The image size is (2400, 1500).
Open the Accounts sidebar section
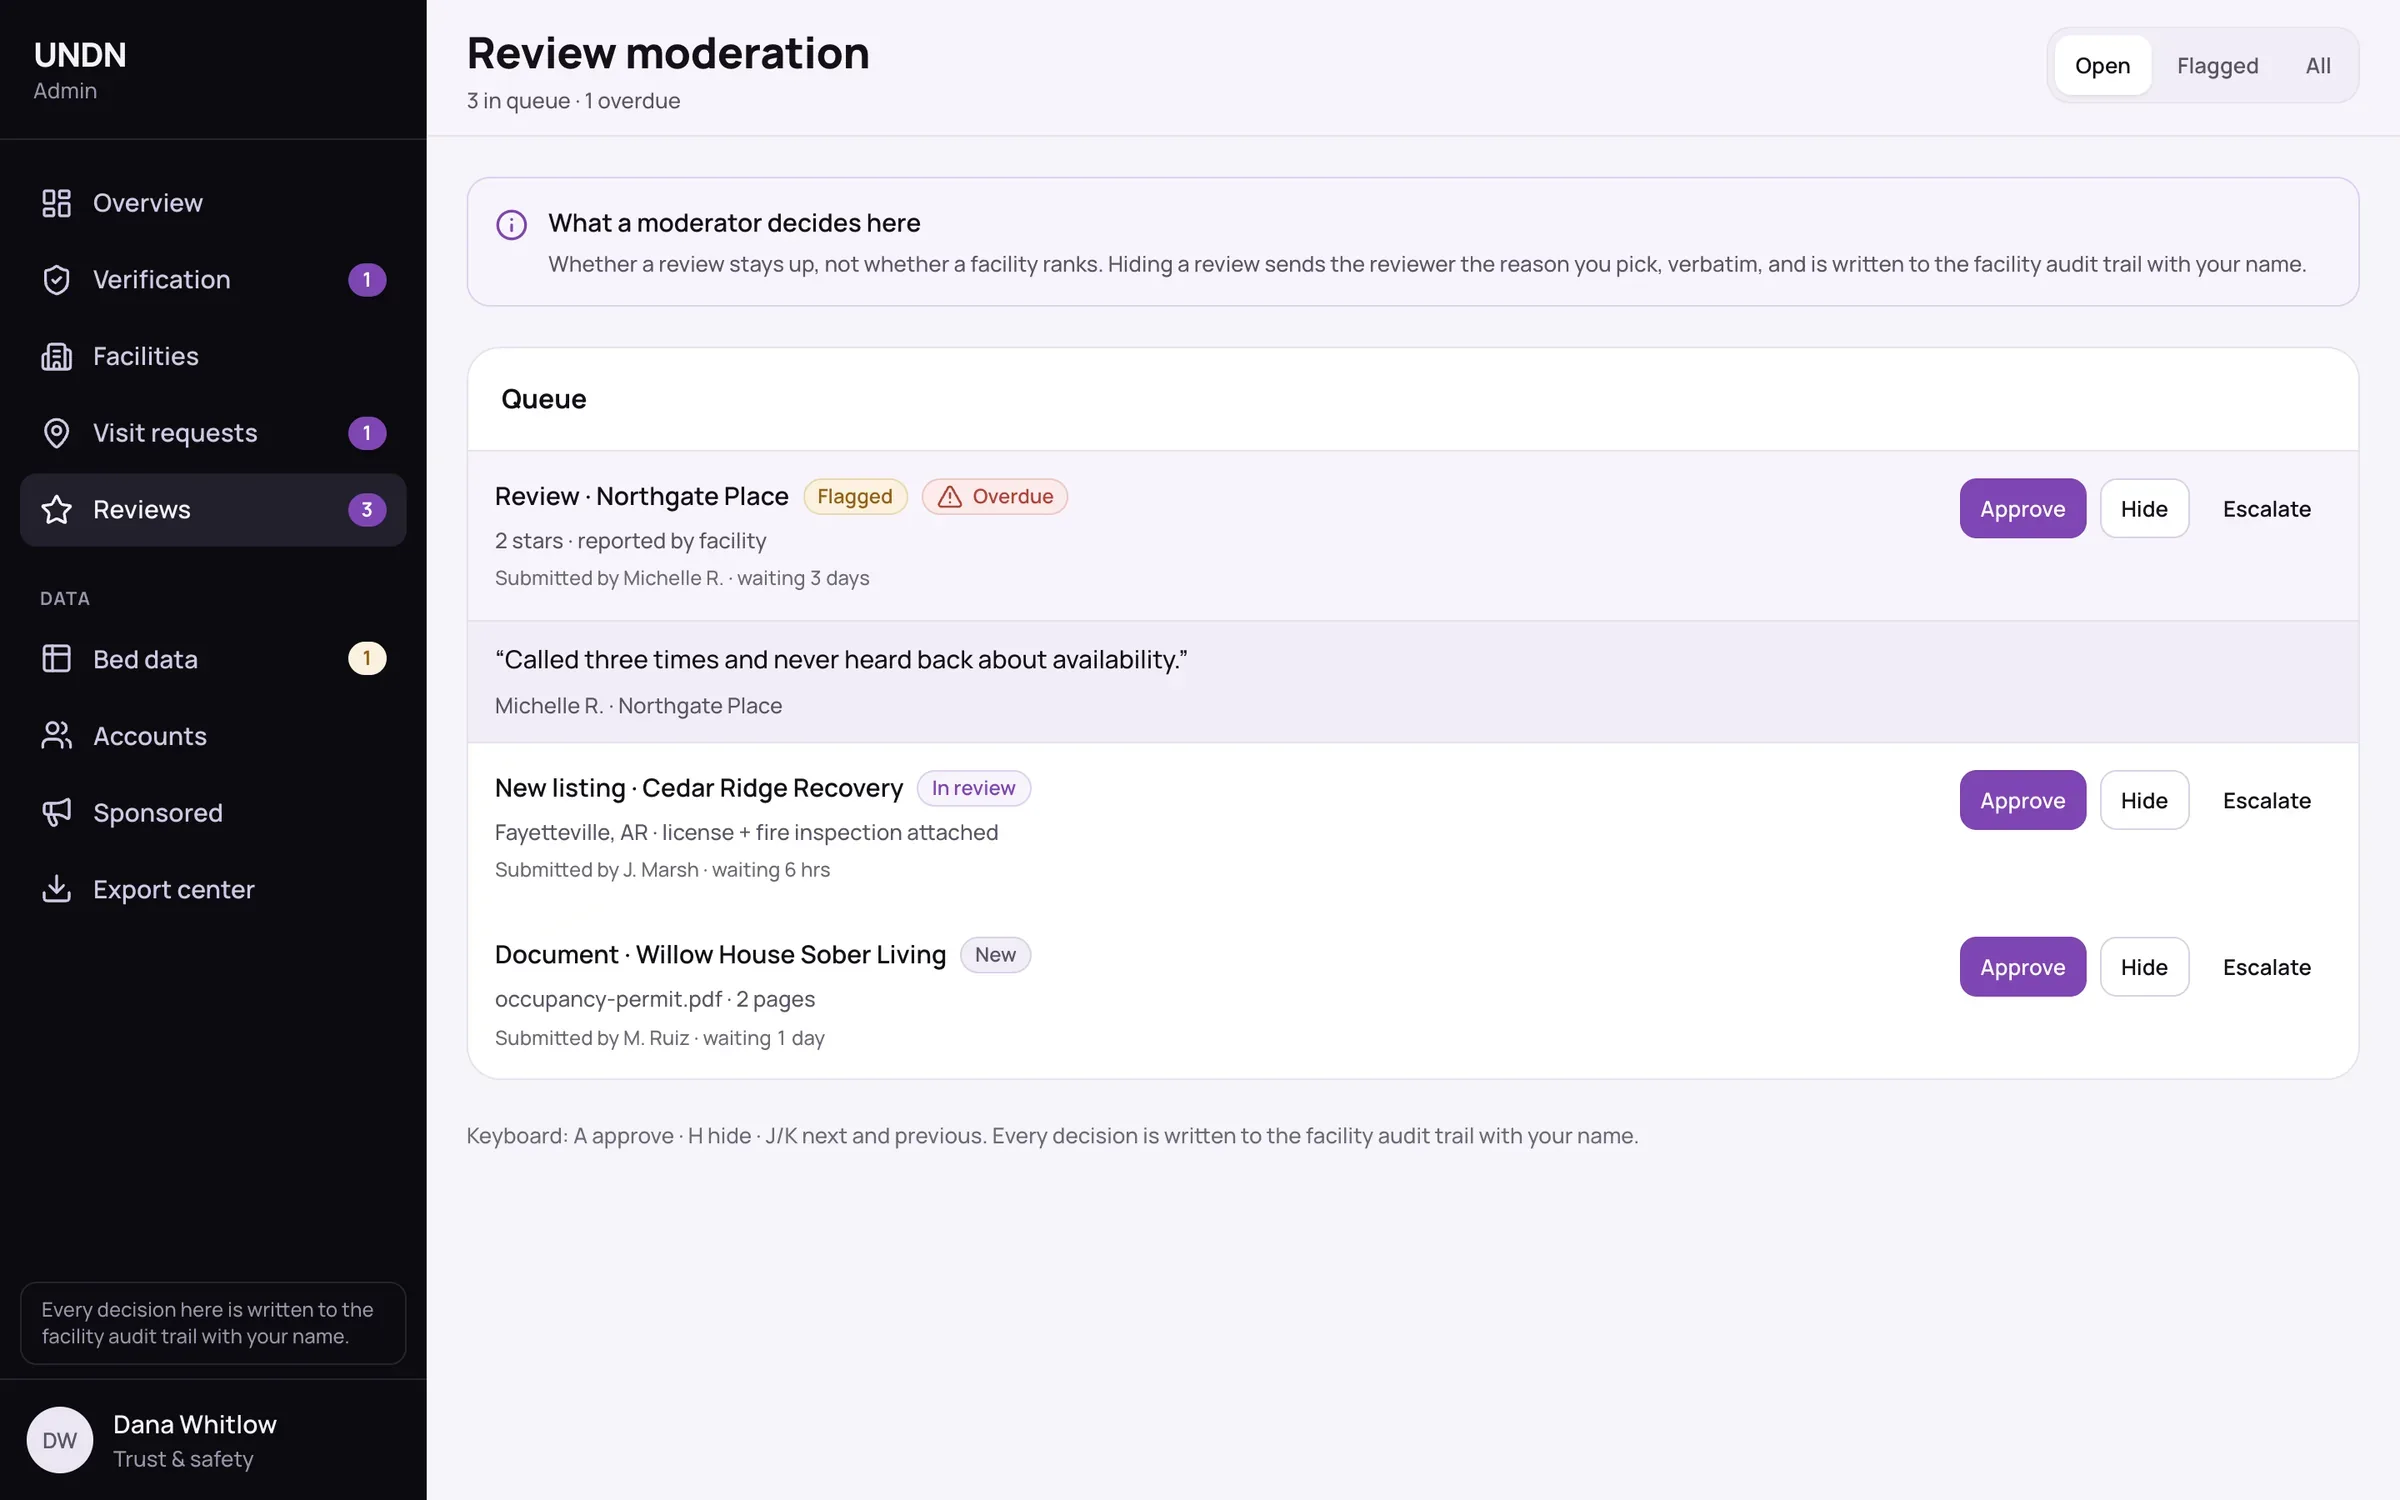(x=213, y=736)
